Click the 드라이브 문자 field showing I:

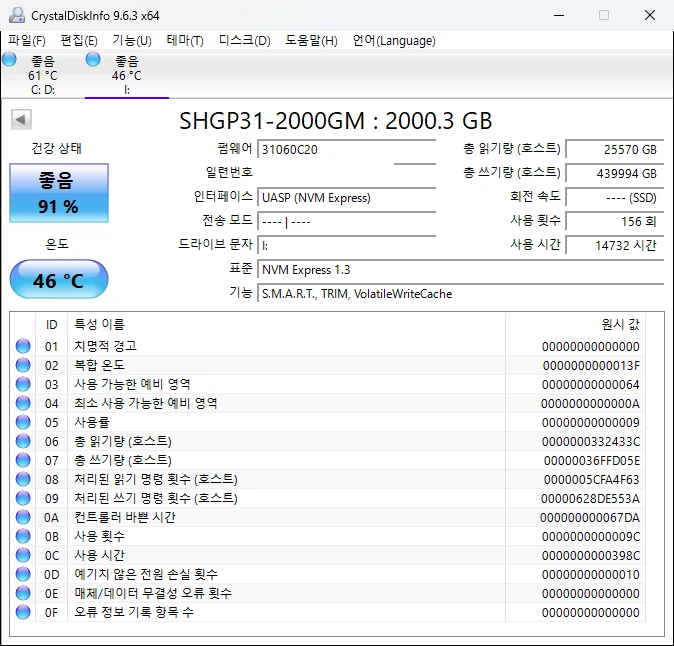[346, 246]
